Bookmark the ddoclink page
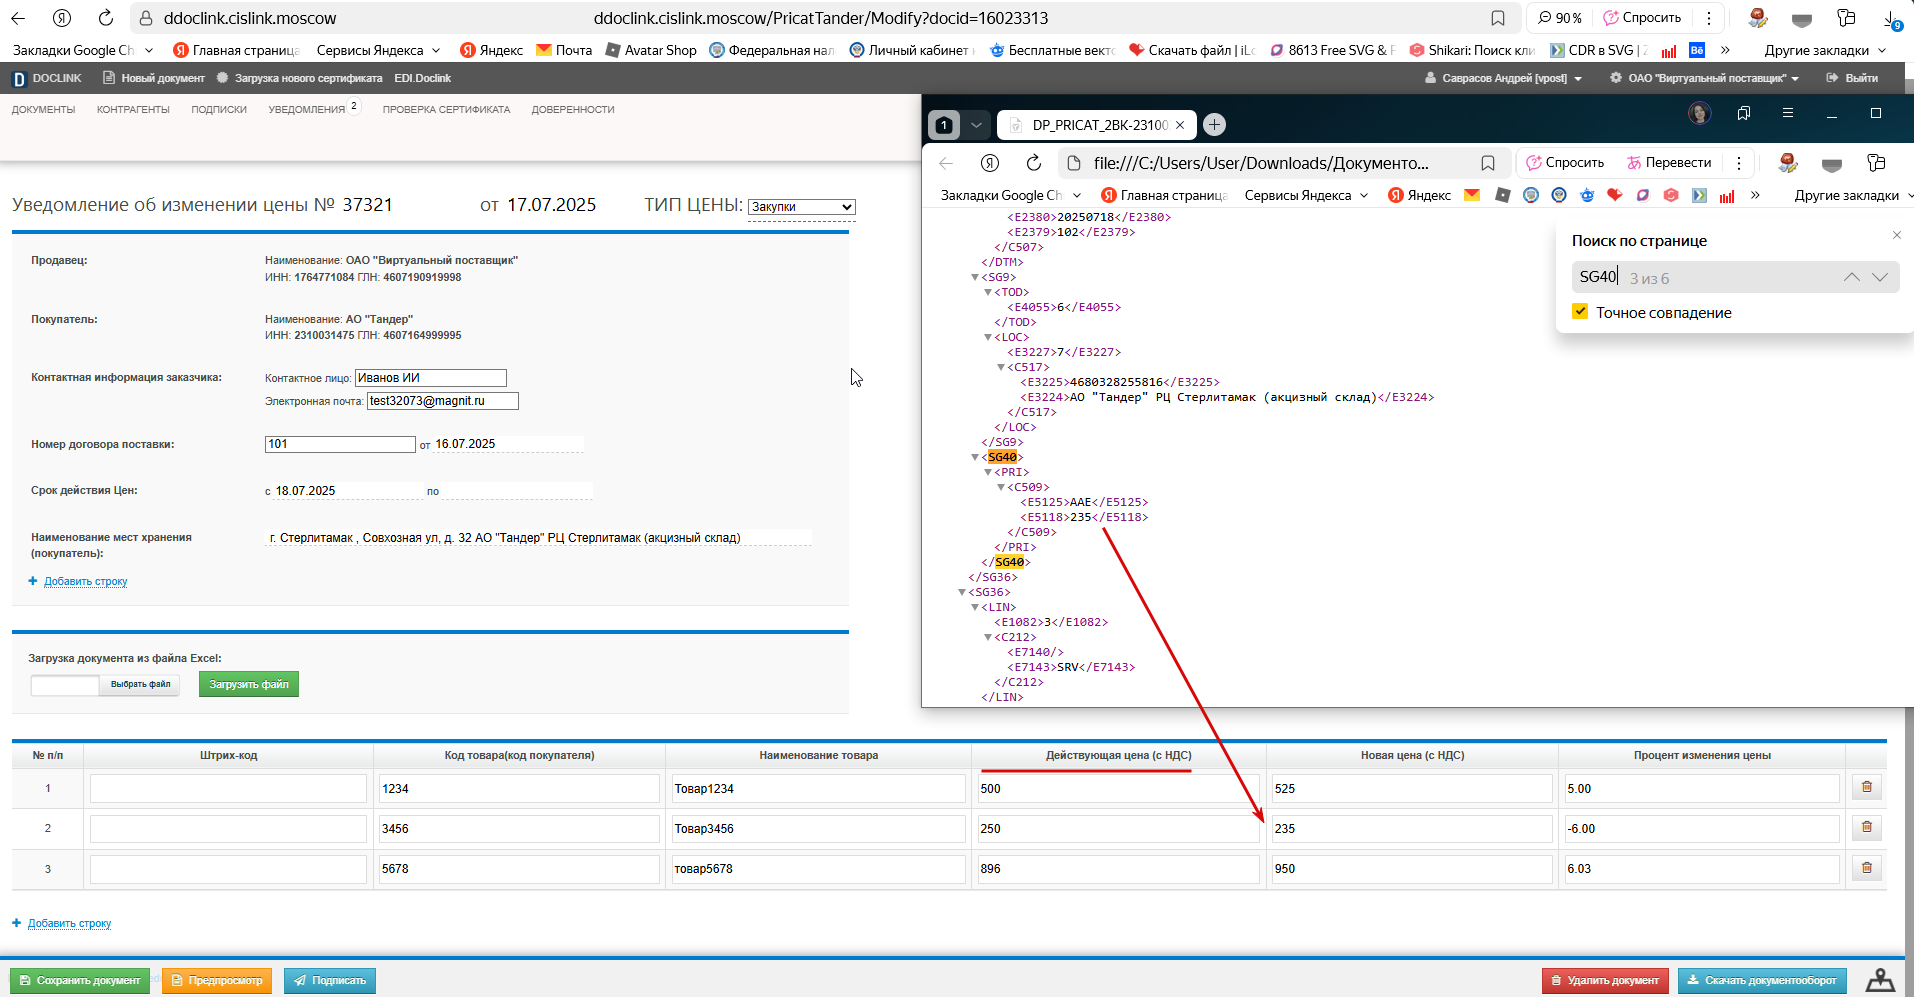Viewport: 1914px width, 997px height. click(1498, 18)
